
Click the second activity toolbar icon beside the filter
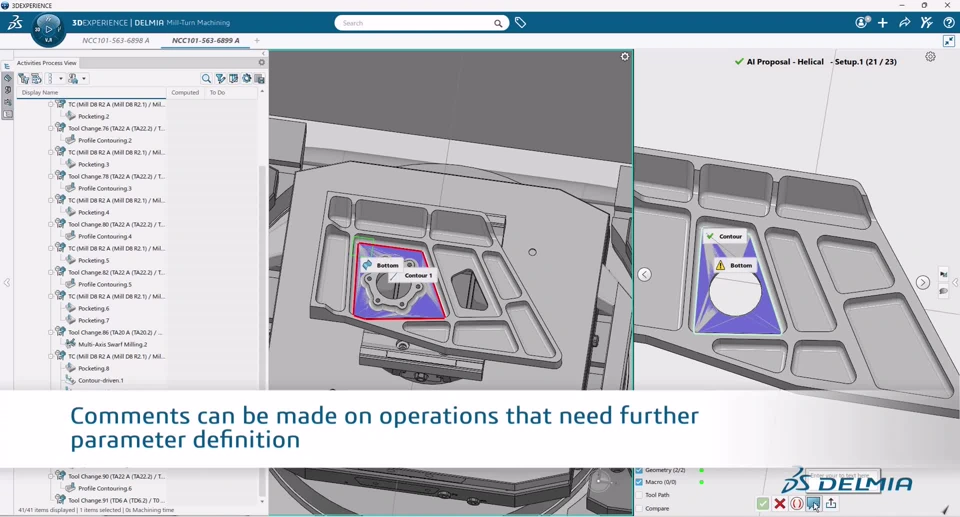coord(36,78)
